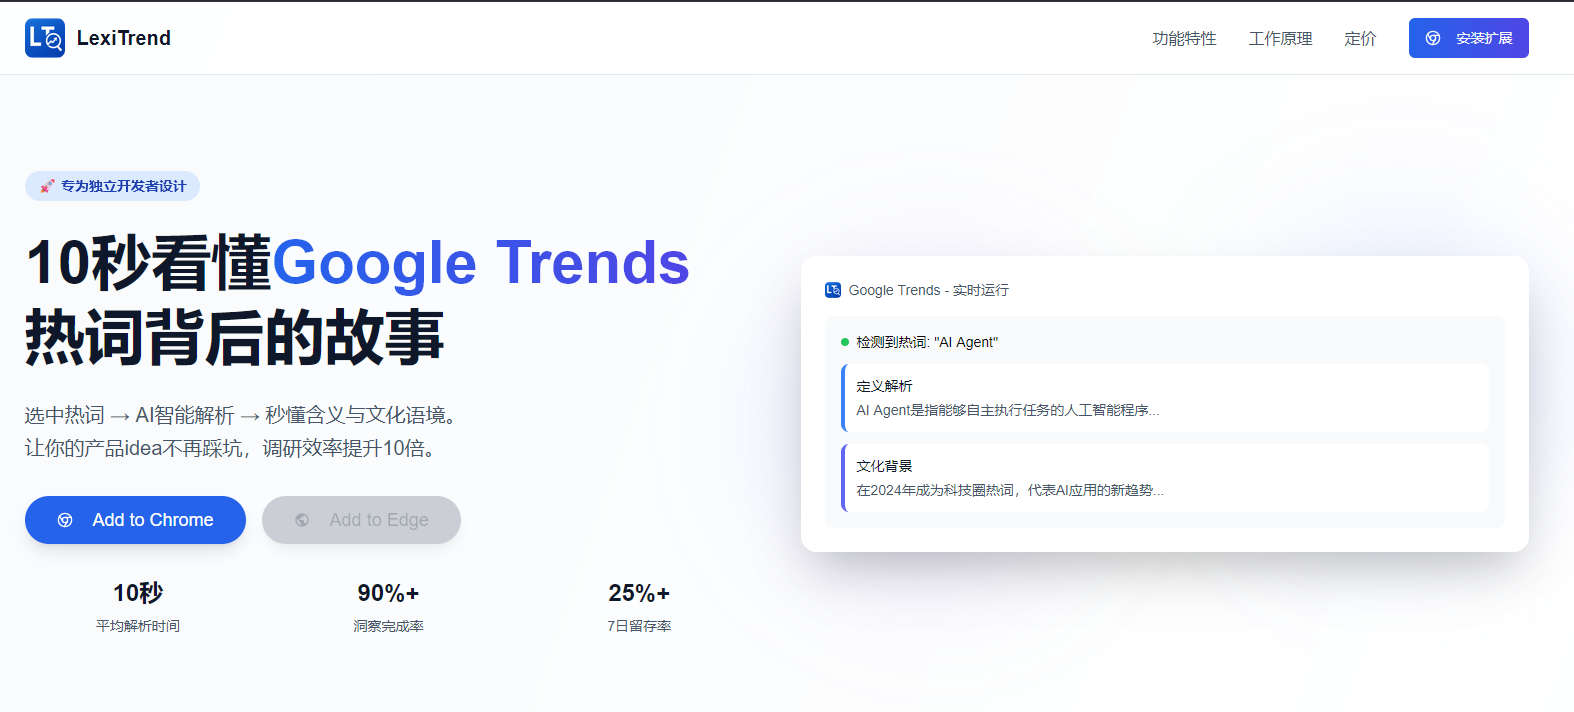Viewport: 1574px width, 712px height.
Task: Click the Edge icon in Add to Edge
Action: coord(302,520)
